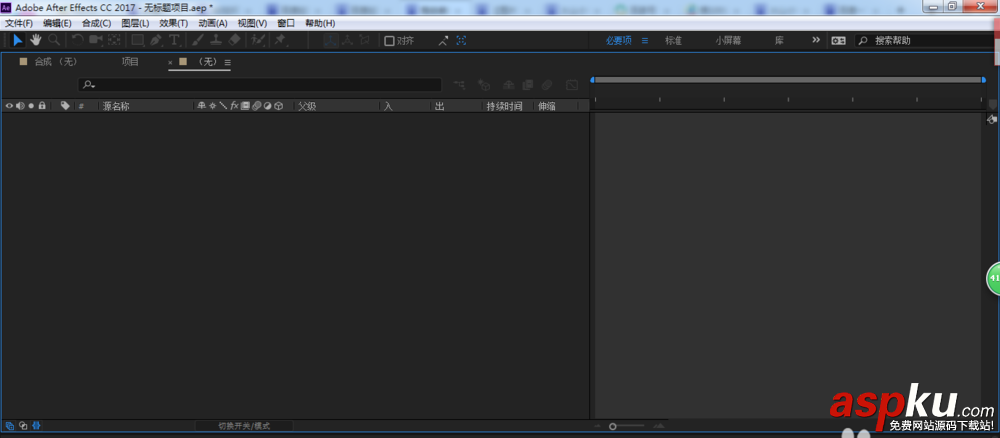1000x438 pixels.
Task: Open the Graph Editor icon
Action: [572, 84]
